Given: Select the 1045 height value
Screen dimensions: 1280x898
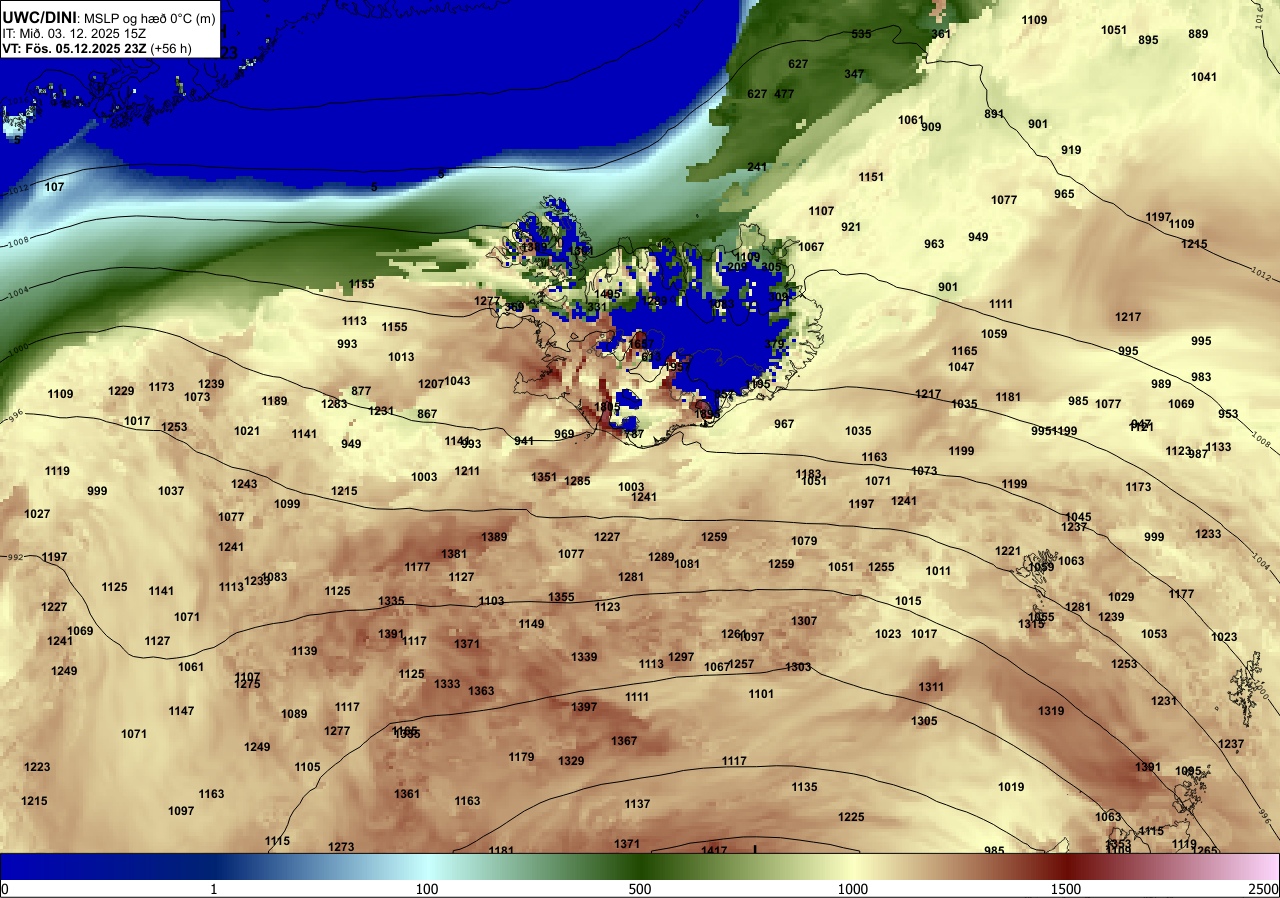Looking at the screenshot, I should pyautogui.click(x=1078, y=517).
